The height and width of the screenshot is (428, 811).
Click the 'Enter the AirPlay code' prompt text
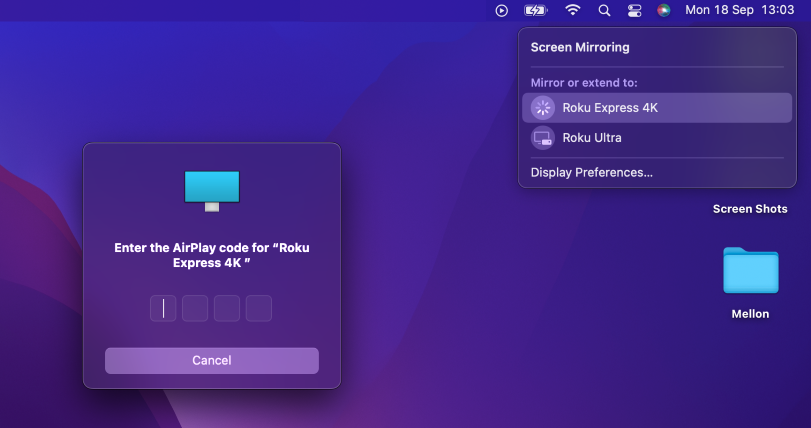212,255
